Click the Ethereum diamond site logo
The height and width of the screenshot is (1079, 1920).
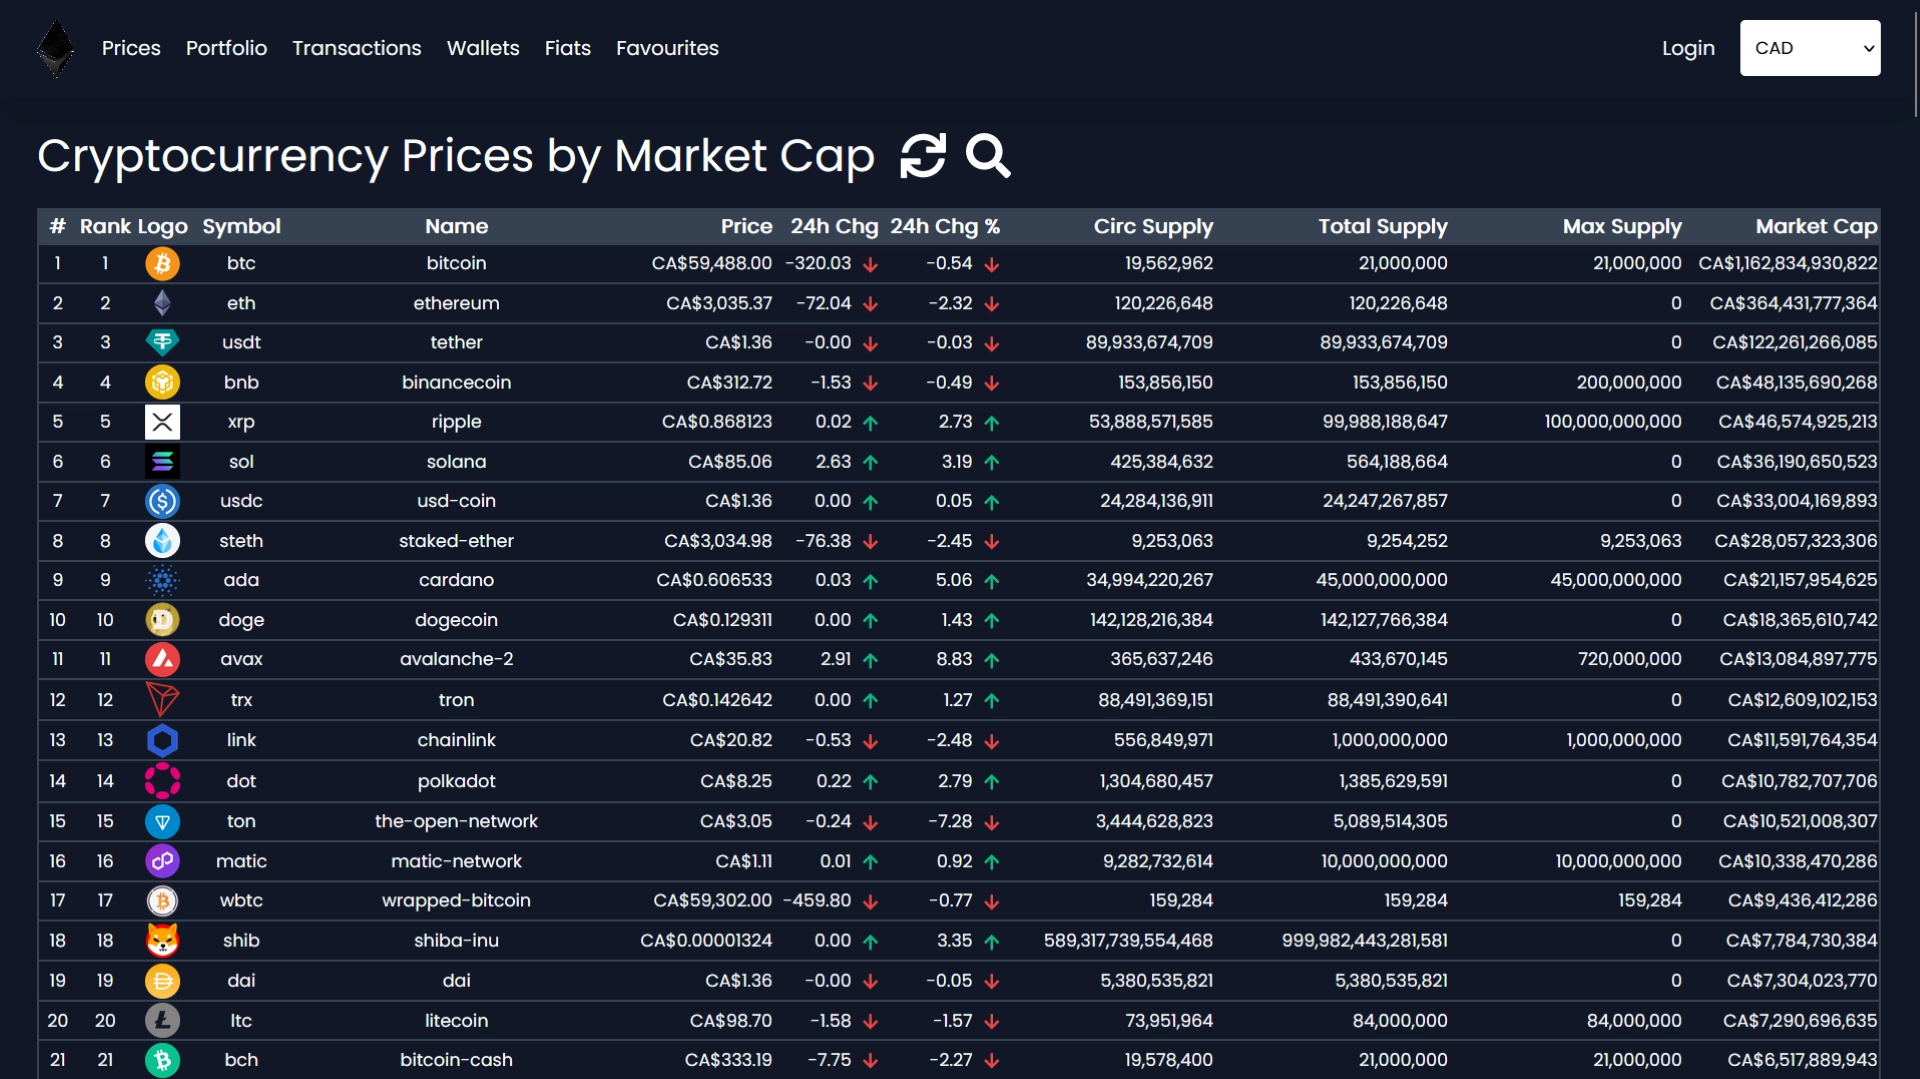[56, 48]
